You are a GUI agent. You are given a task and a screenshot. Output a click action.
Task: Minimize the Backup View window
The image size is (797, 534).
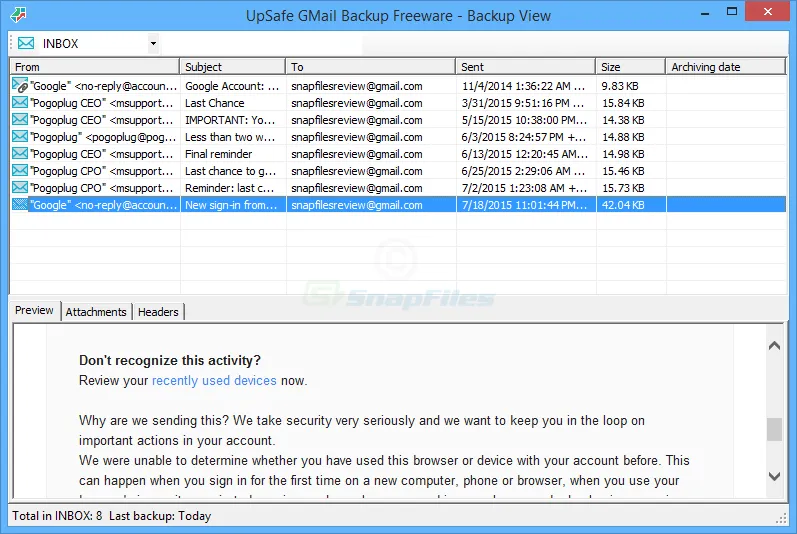[x=705, y=12]
